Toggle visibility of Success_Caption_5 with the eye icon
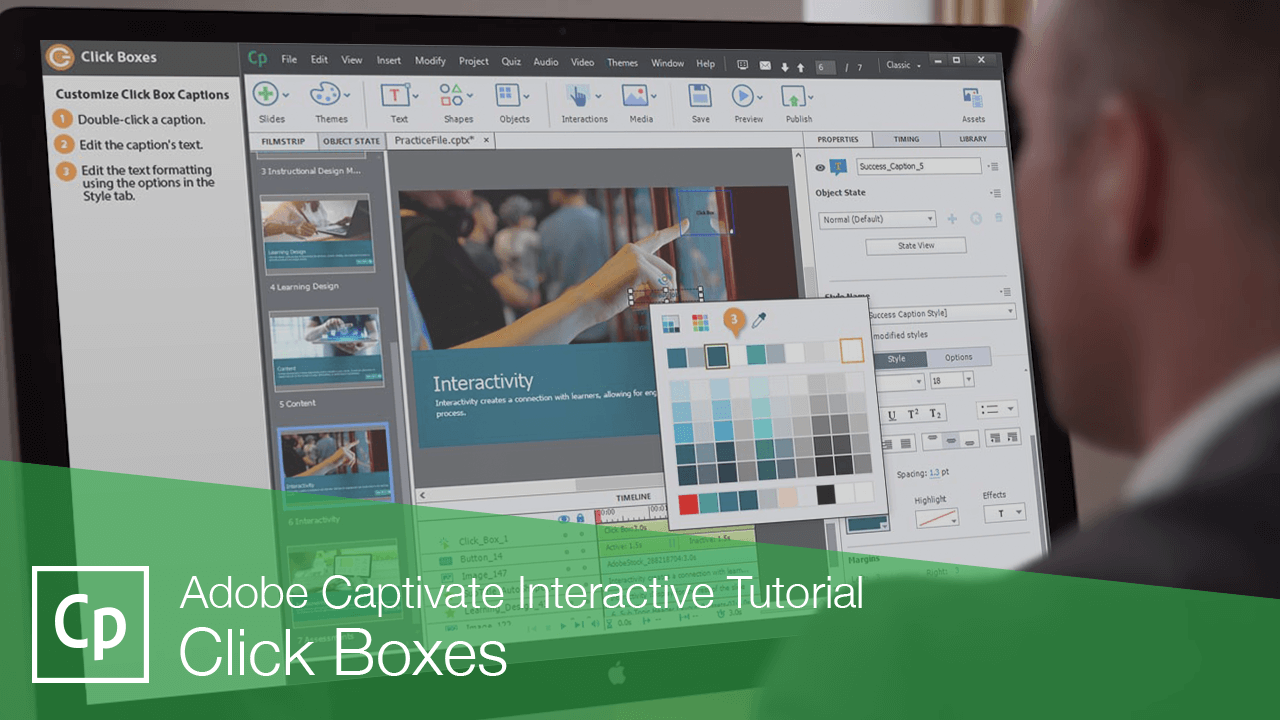1280x720 pixels. pos(820,167)
